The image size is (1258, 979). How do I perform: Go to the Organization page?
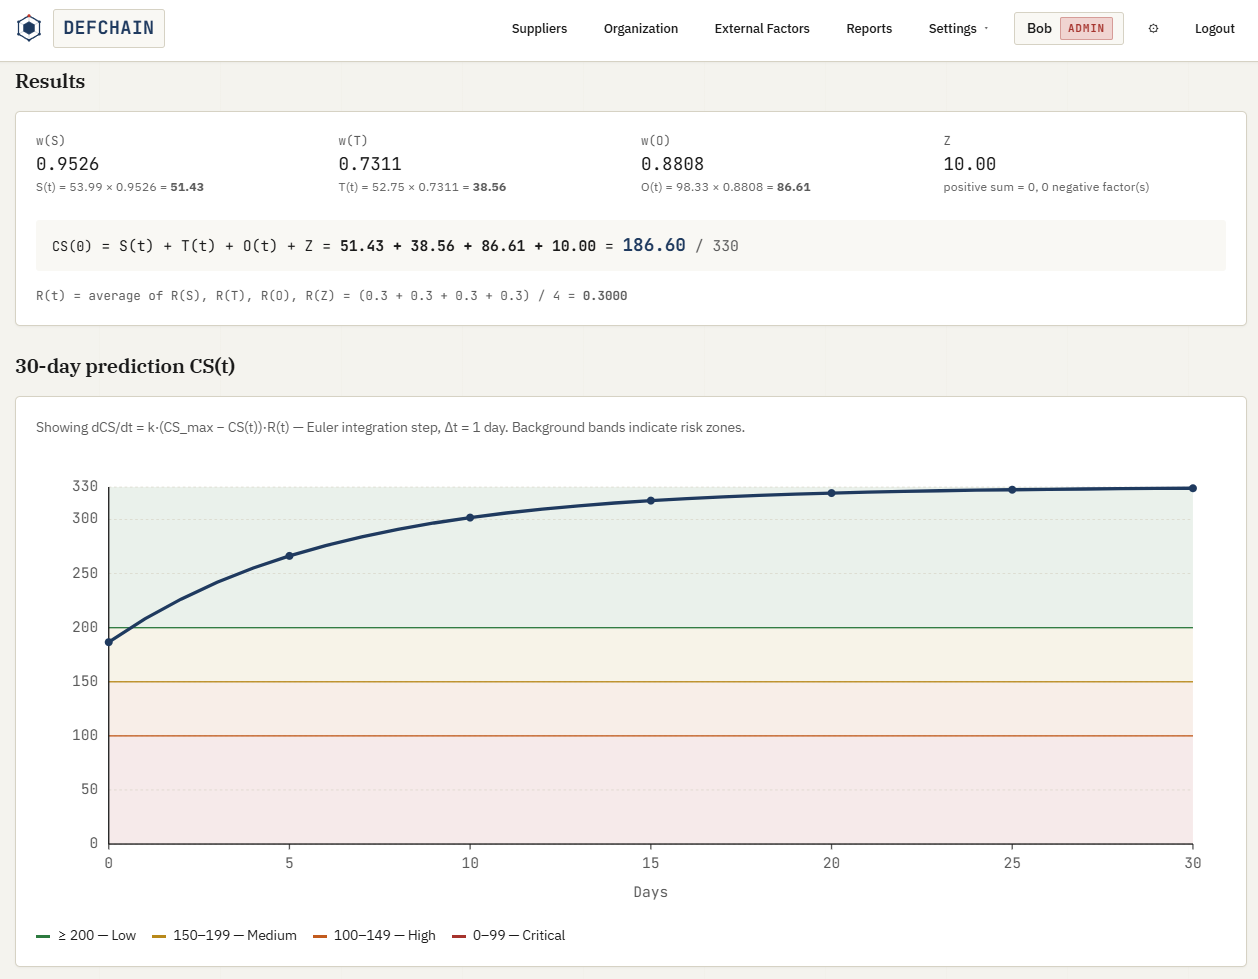[641, 29]
